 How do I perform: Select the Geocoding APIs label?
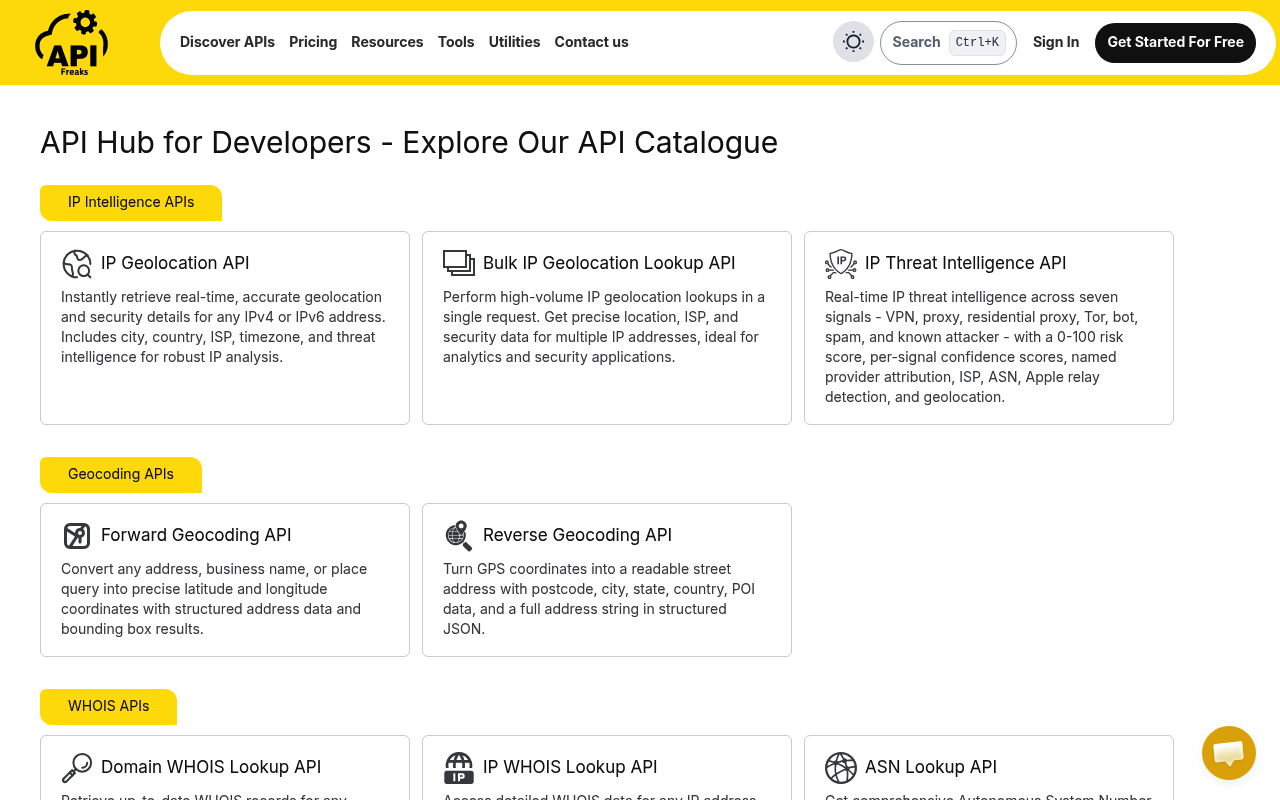pyautogui.click(x=121, y=474)
